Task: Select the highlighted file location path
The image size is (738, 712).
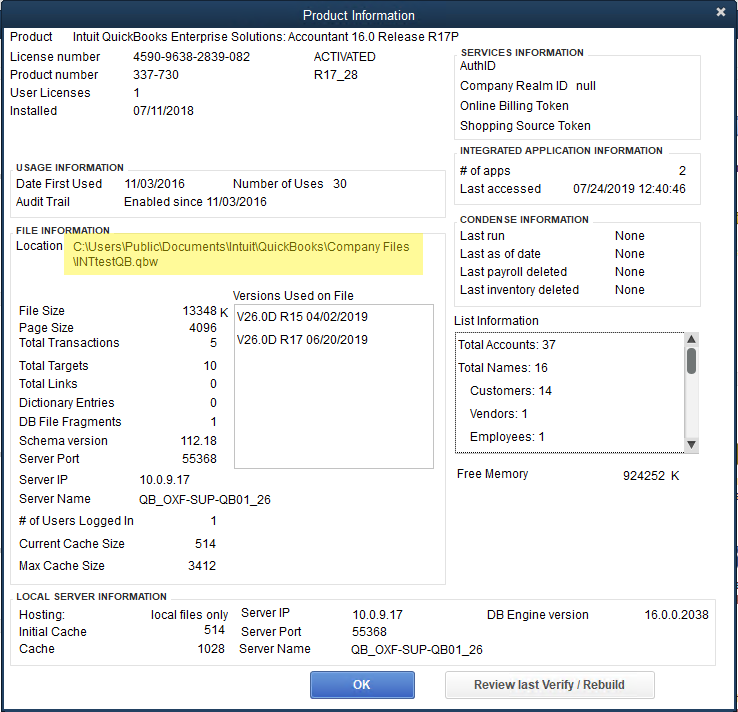Action: click(x=243, y=254)
